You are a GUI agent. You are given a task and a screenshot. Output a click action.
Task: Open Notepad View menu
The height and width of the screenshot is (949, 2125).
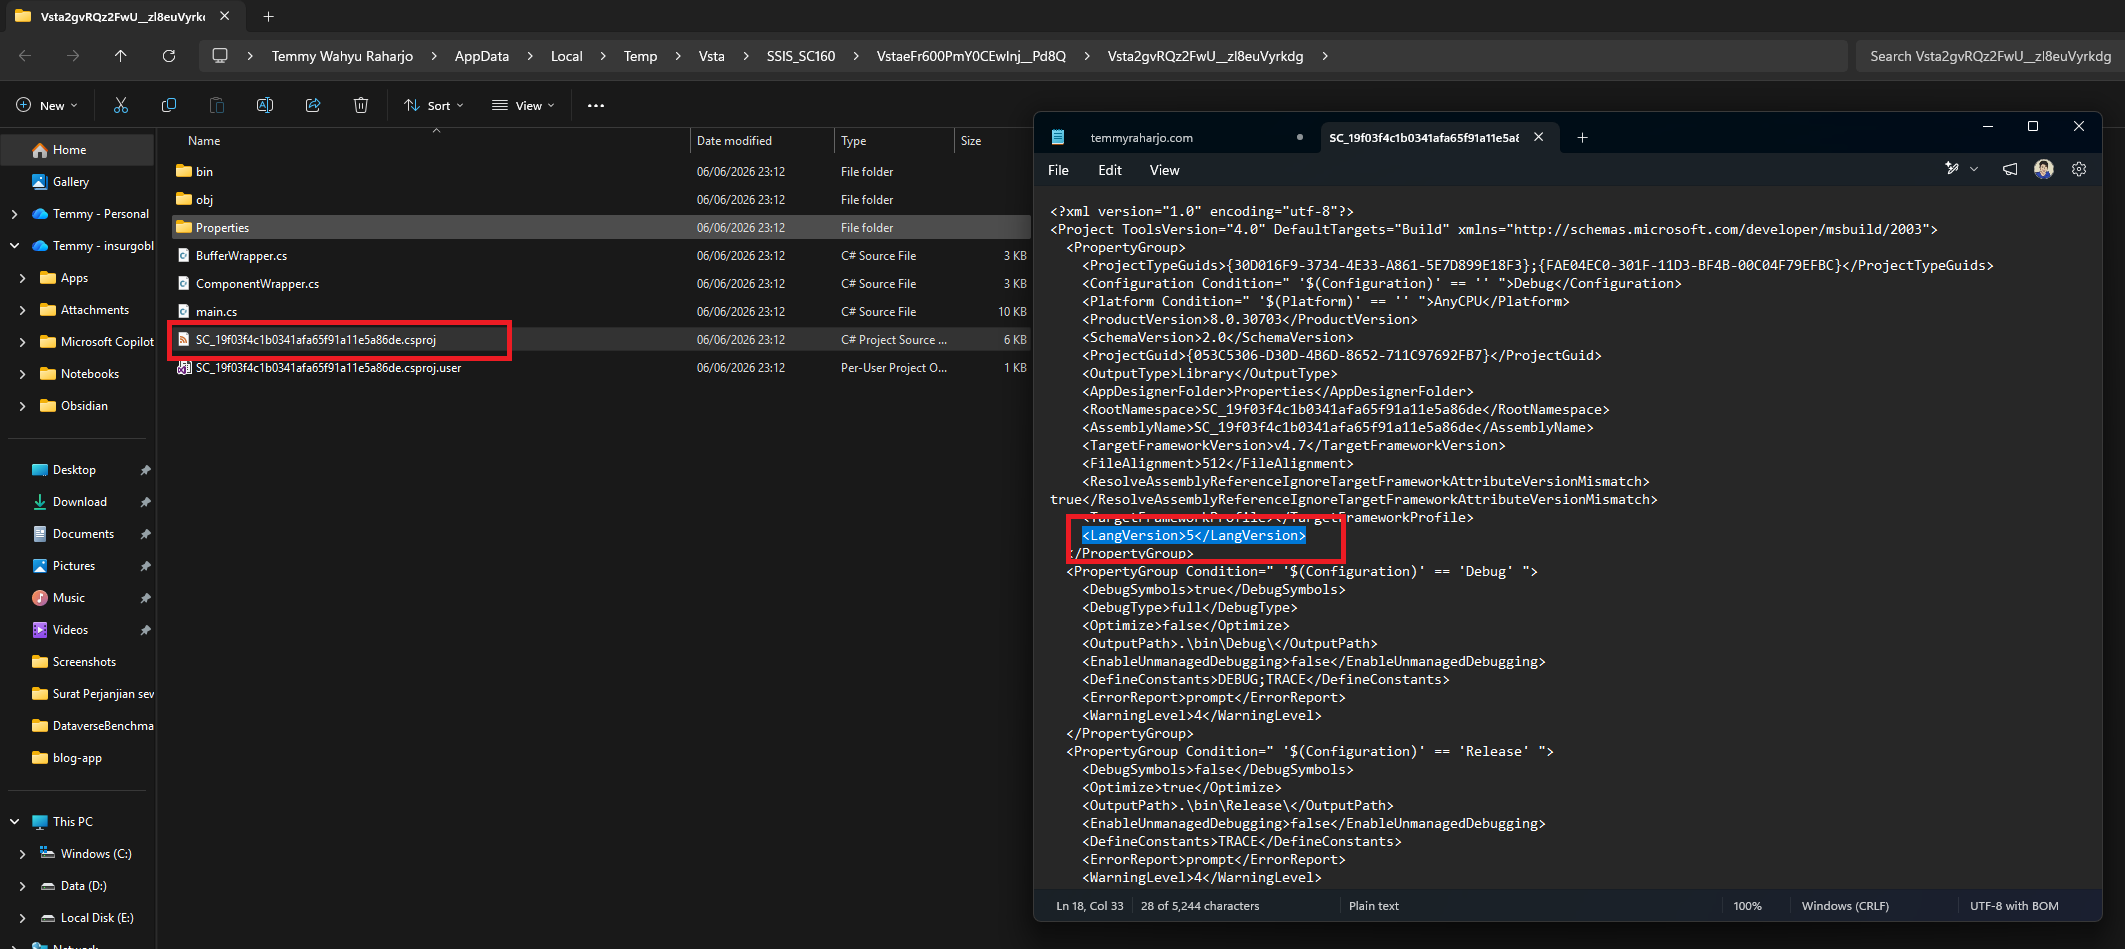tap(1164, 170)
